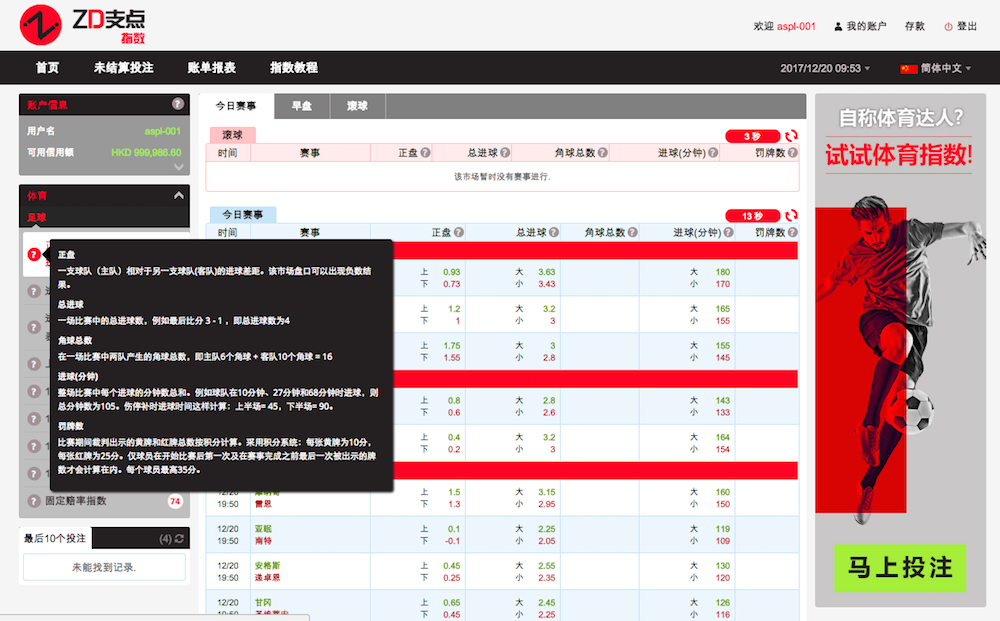Click help icon next to 罚牌数 in 滚球 table

(x=792, y=153)
